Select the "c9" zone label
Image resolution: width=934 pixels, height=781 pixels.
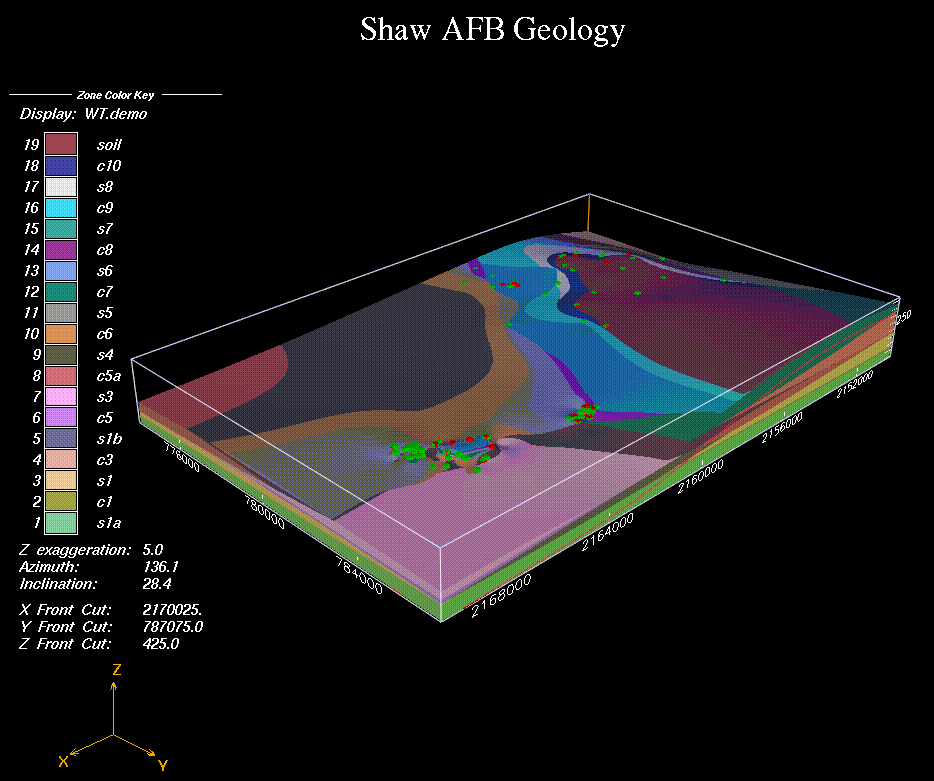105,207
